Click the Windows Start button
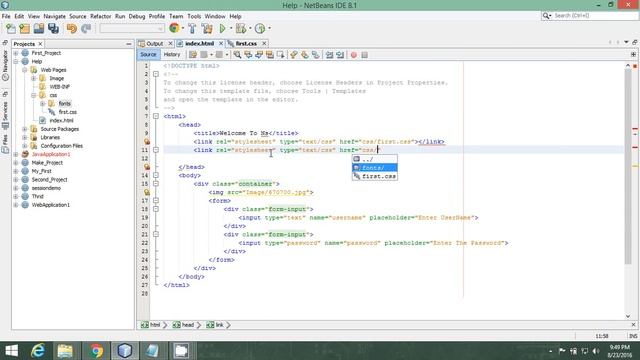The width and height of the screenshot is (640, 360). pos(11,351)
